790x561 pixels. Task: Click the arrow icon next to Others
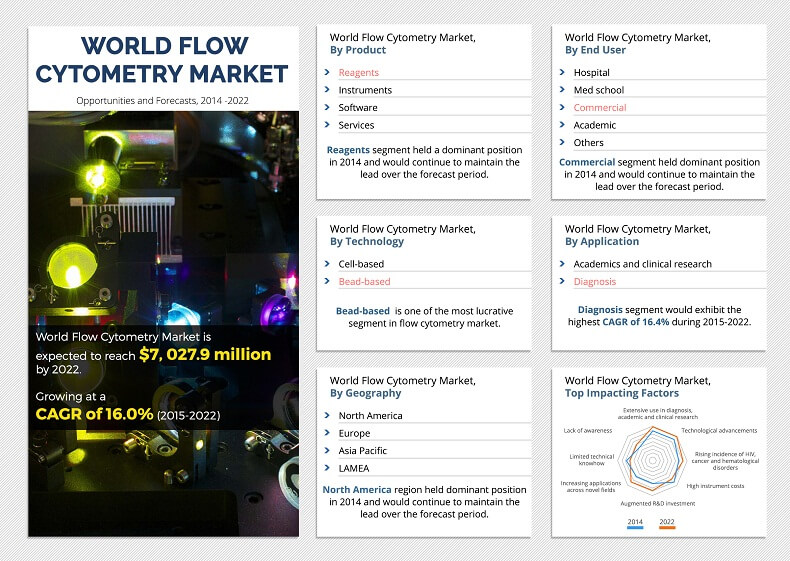[x=562, y=143]
